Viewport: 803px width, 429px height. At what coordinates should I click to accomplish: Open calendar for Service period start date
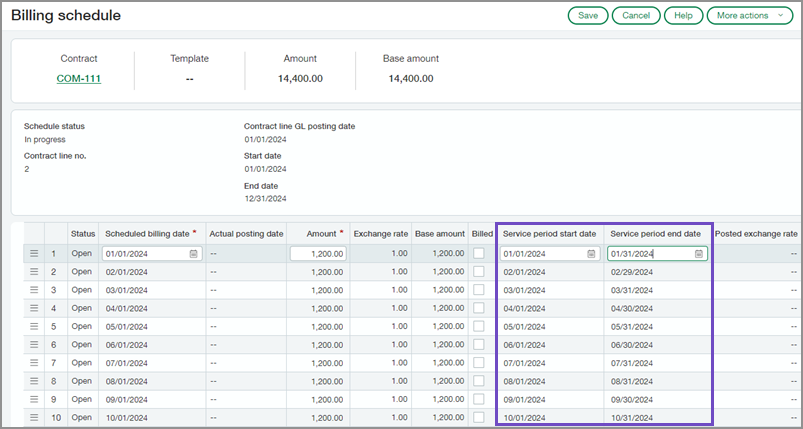[x=591, y=254]
